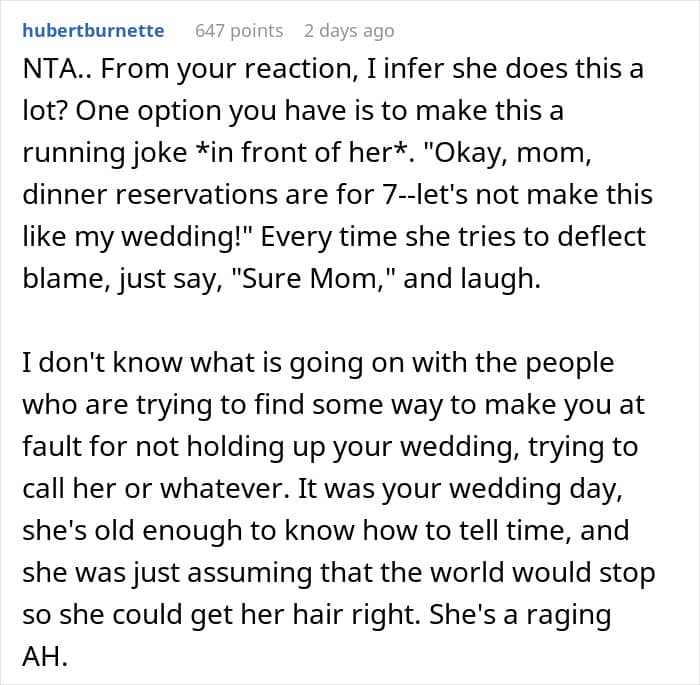The image size is (700, 685).
Task: Click the phrase 'She's a raging'
Action: coord(520,614)
